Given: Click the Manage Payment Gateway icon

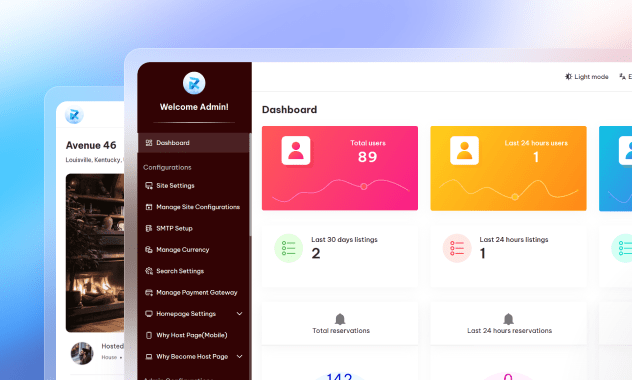Looking at the screenshot, I should [149, 293].
